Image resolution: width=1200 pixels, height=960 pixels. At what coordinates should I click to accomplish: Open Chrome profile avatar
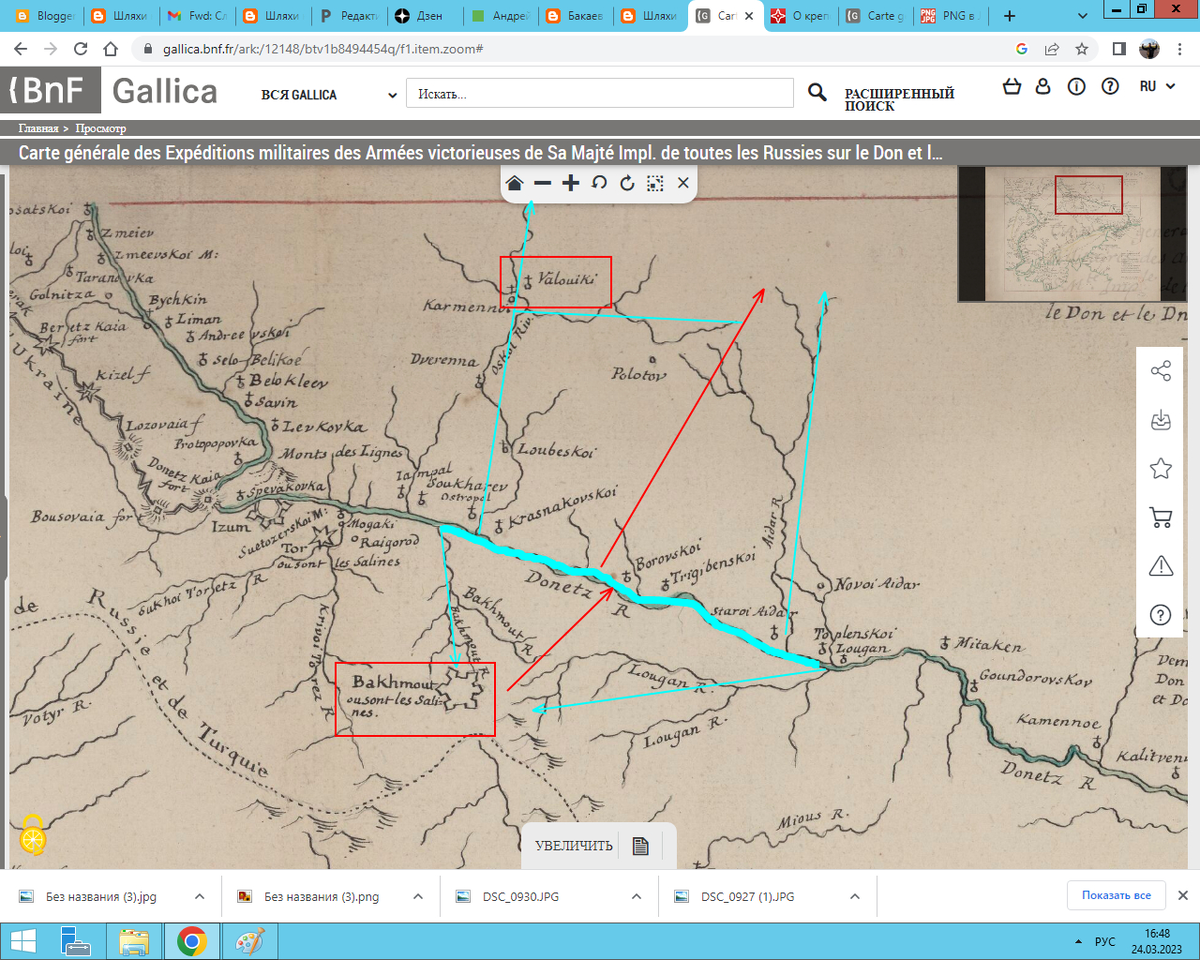click(x=1150, y=48)
